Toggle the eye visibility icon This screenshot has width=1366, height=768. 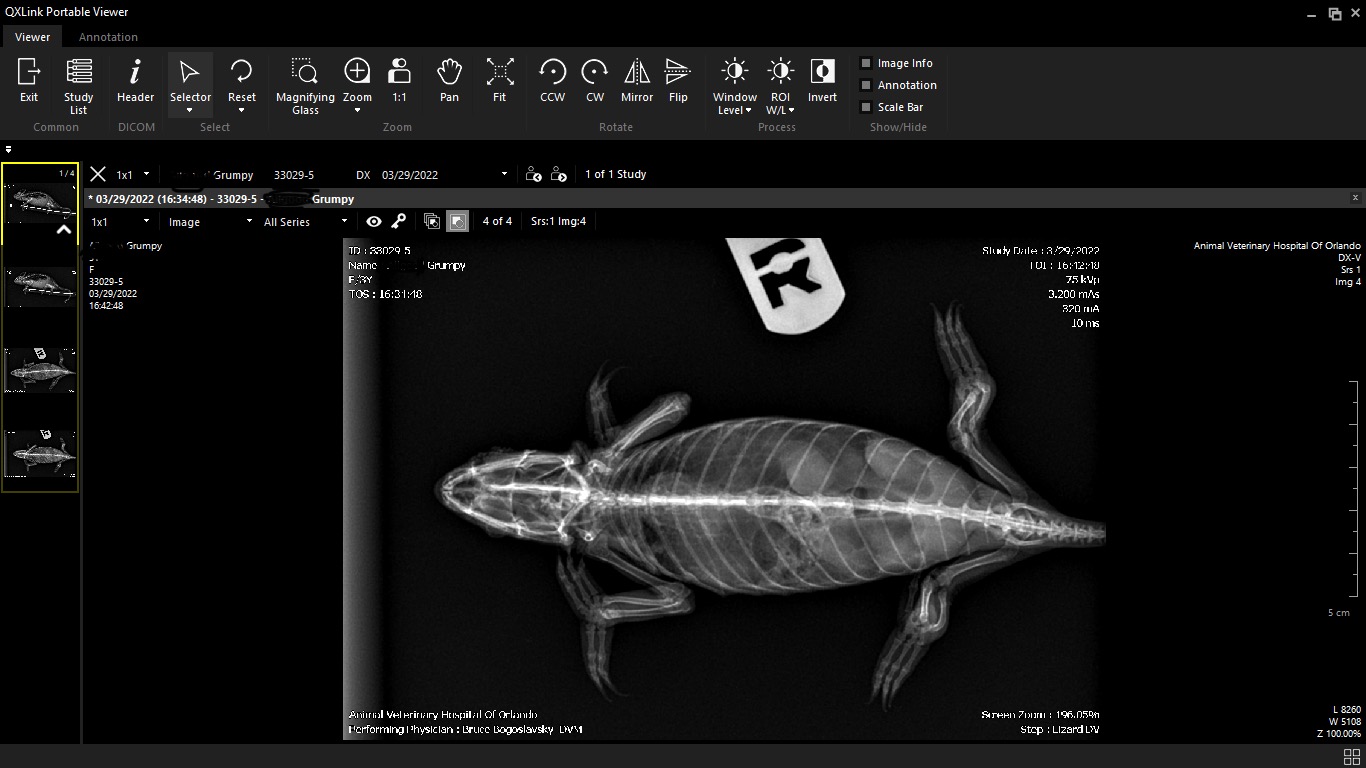(374, 222)
